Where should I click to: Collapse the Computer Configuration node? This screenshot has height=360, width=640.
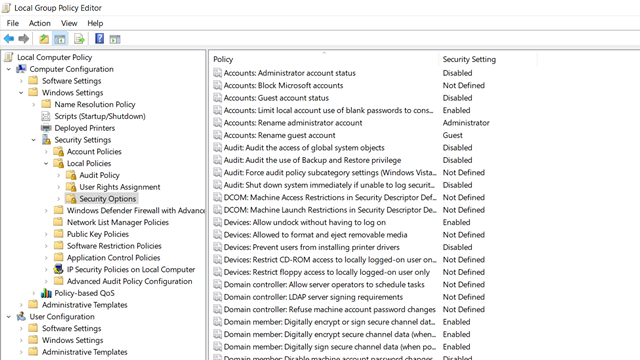9,69
